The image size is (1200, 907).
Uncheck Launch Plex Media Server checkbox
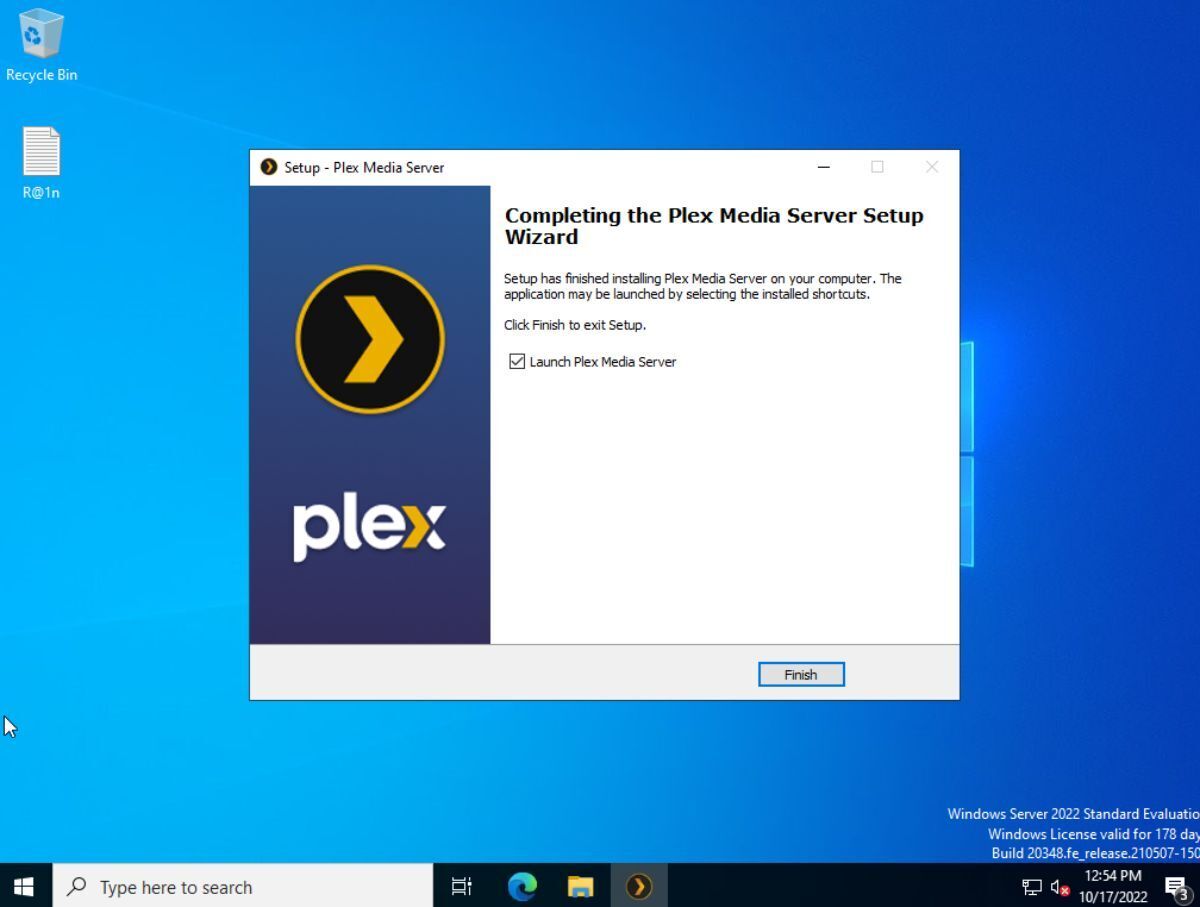(x=517, y=362)
